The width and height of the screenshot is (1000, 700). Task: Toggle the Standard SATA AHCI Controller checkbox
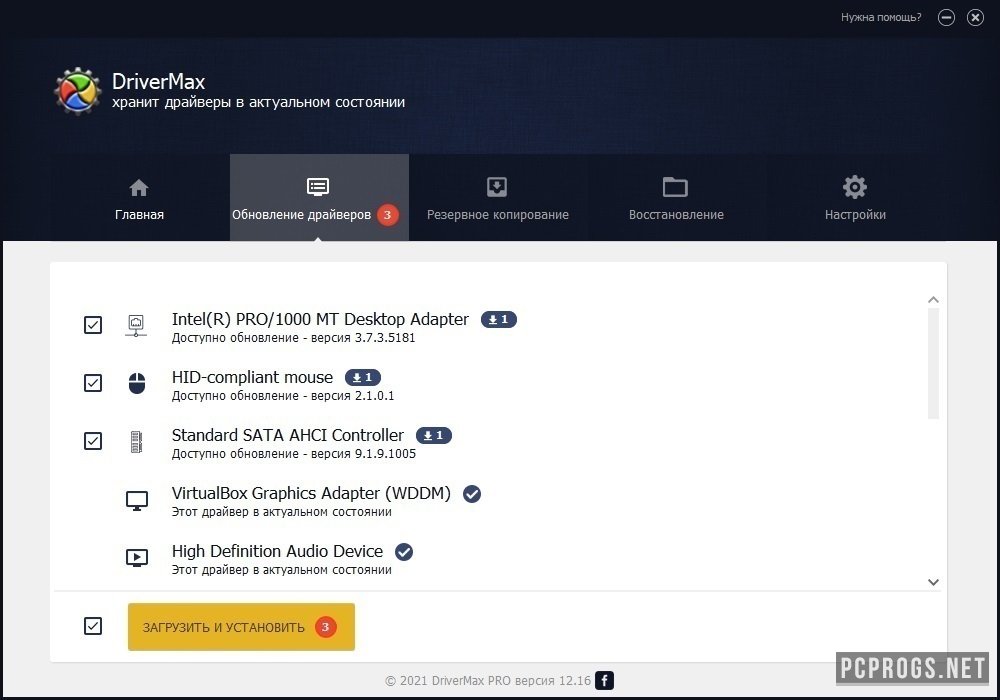click(x=92, y=441)
